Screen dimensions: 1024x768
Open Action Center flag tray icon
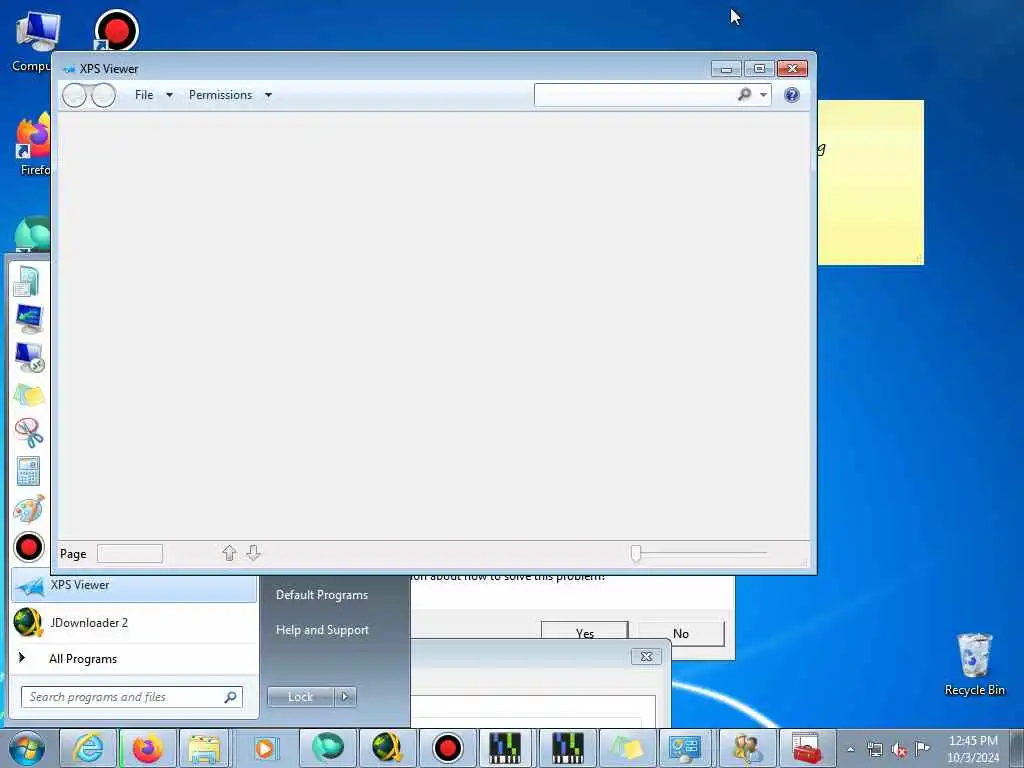click(x=922, y=748)
